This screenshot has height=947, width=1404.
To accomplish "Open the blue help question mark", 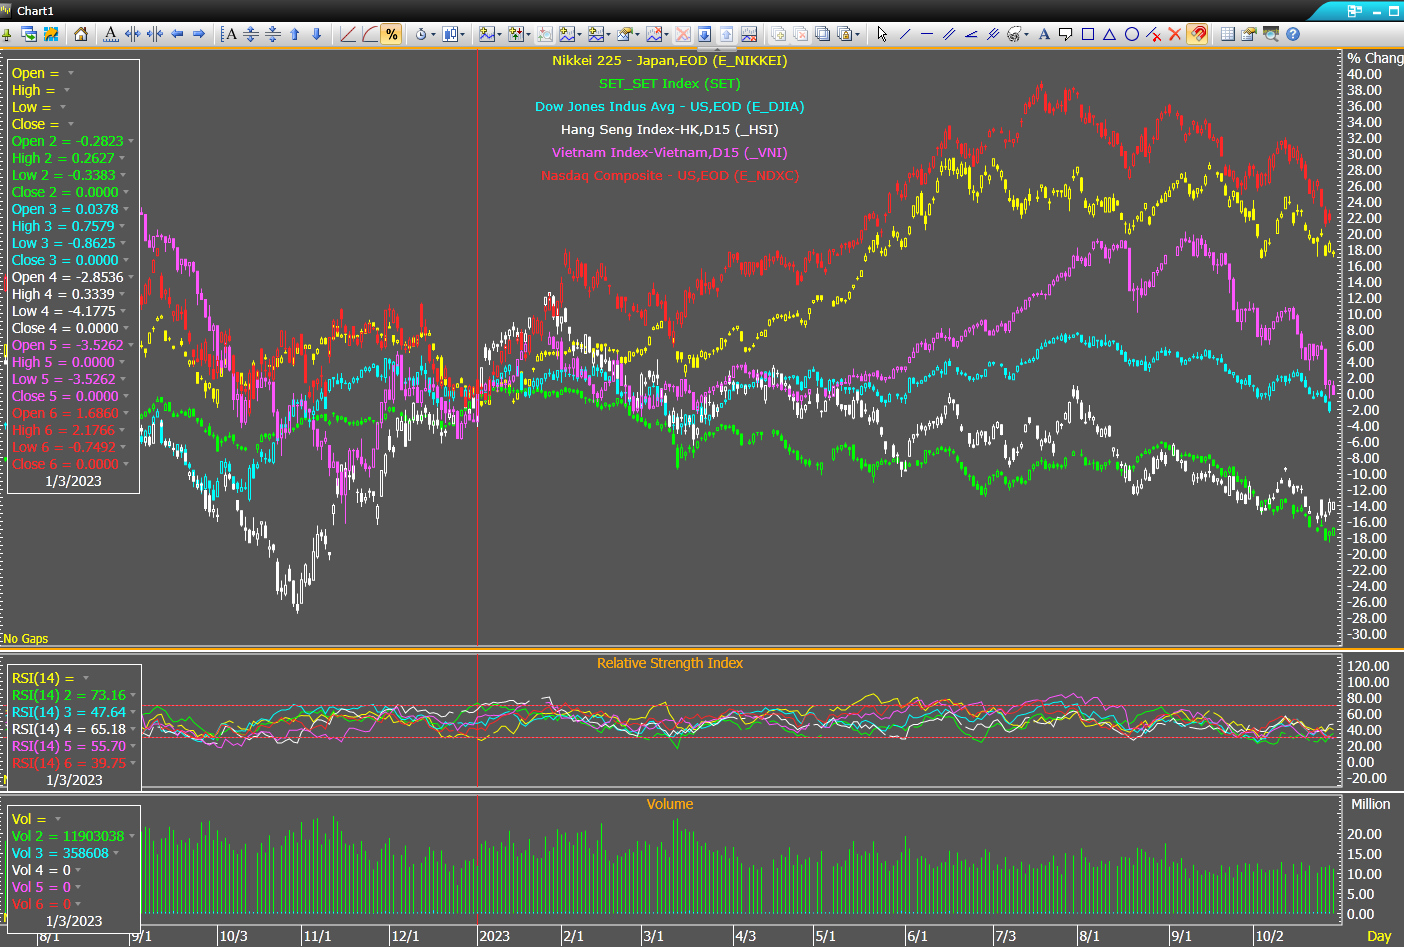I will [1293, 34].
